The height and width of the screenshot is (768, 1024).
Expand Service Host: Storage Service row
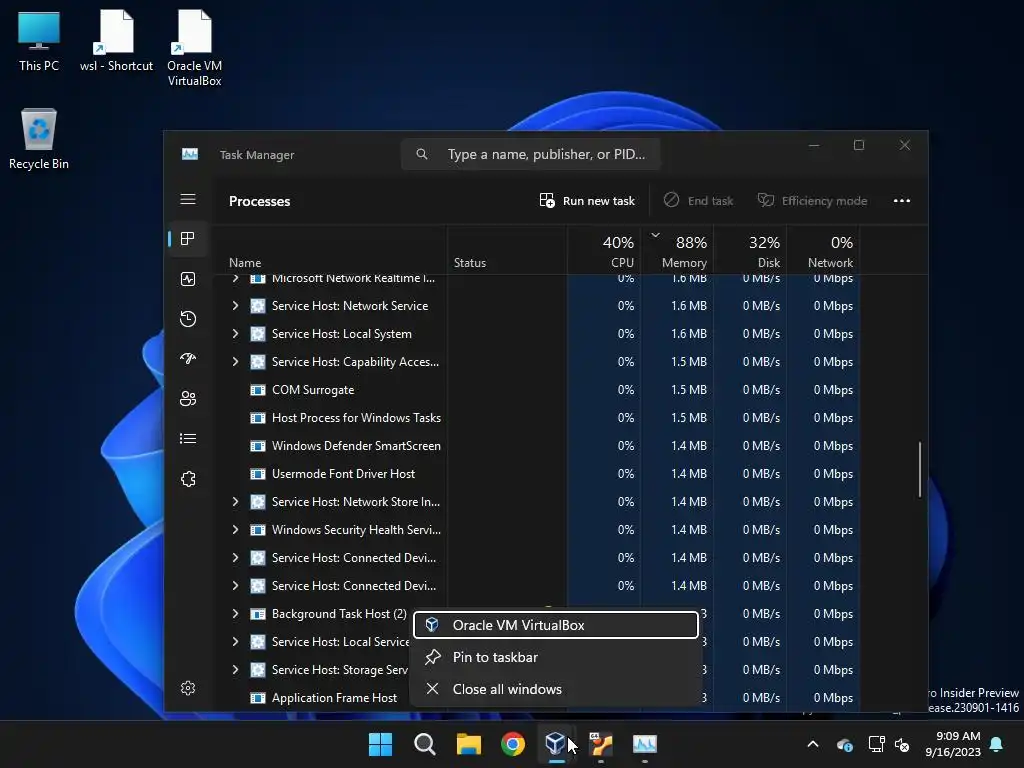pos(235,670)
